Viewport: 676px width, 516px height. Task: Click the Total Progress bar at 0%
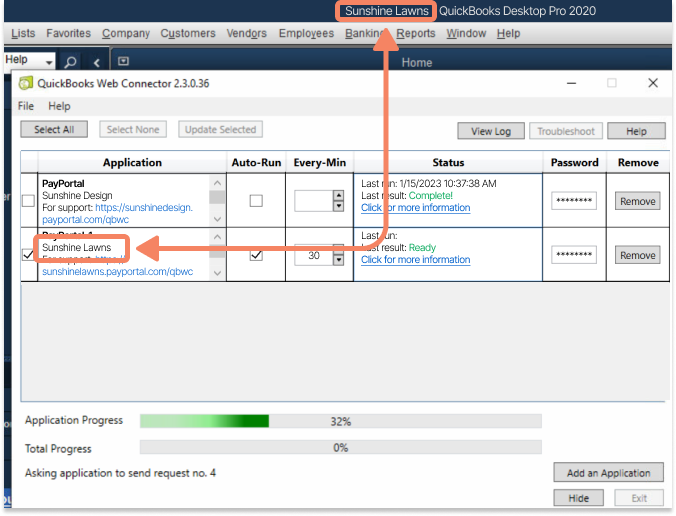(x=341, y=447)
